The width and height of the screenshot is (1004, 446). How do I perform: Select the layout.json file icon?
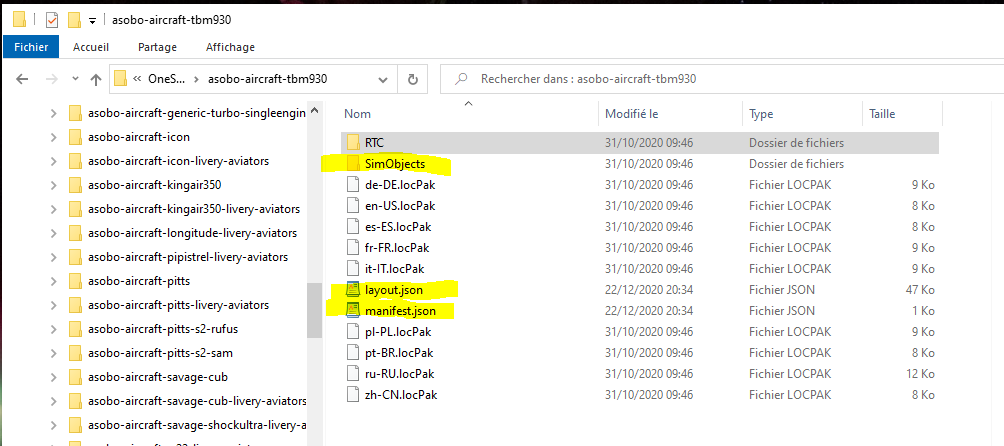click(x=353, y=289)
